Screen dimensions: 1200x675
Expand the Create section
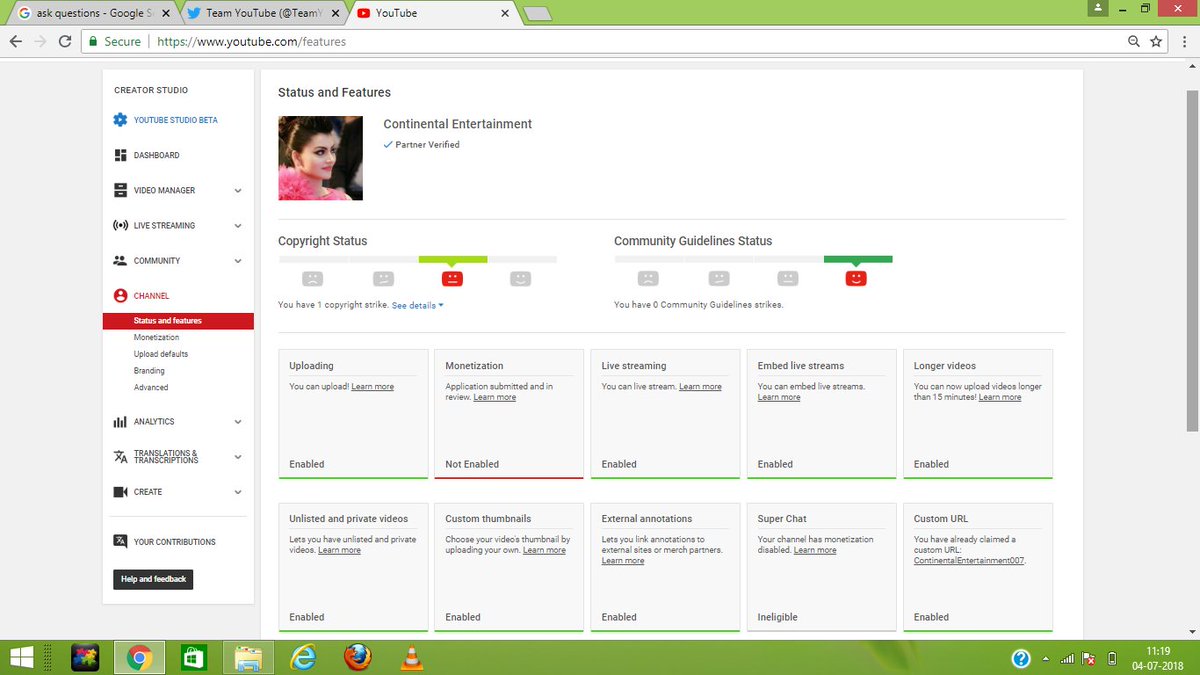(x=238, y=492)
